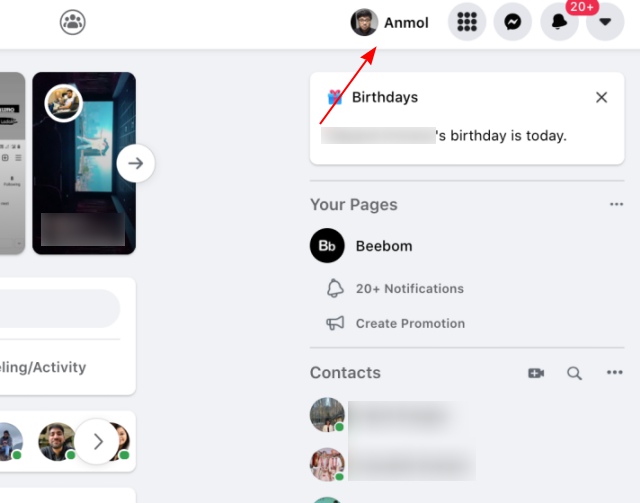This screenshot has width=640, height=503.
Task: Open the notifications bell with 20+ badge
Action: coord(559,22)
